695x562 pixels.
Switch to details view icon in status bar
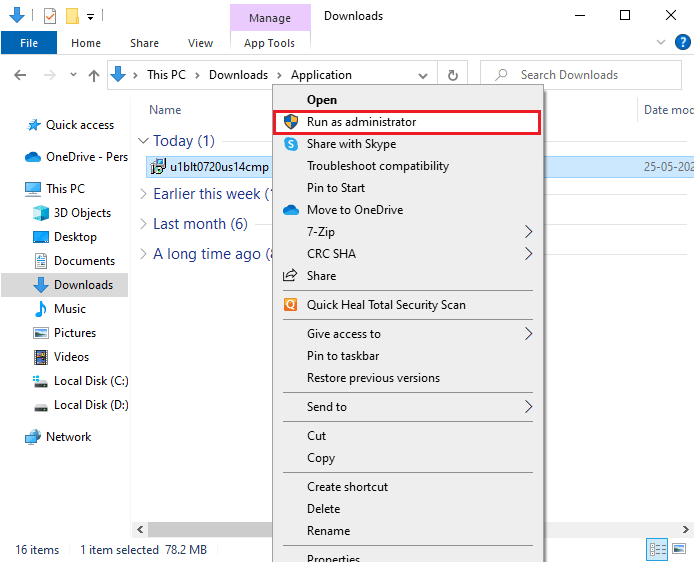pos(657,550)
